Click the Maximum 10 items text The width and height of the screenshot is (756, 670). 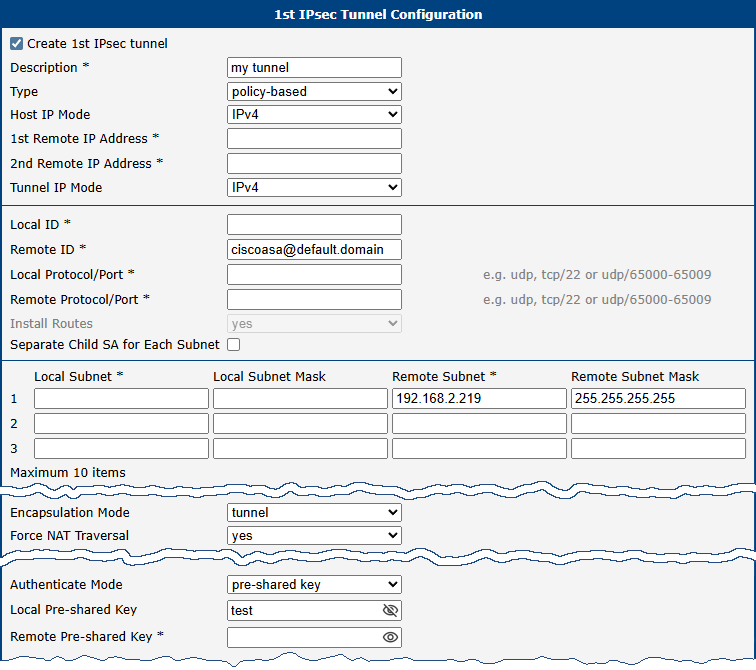(68, 473)
